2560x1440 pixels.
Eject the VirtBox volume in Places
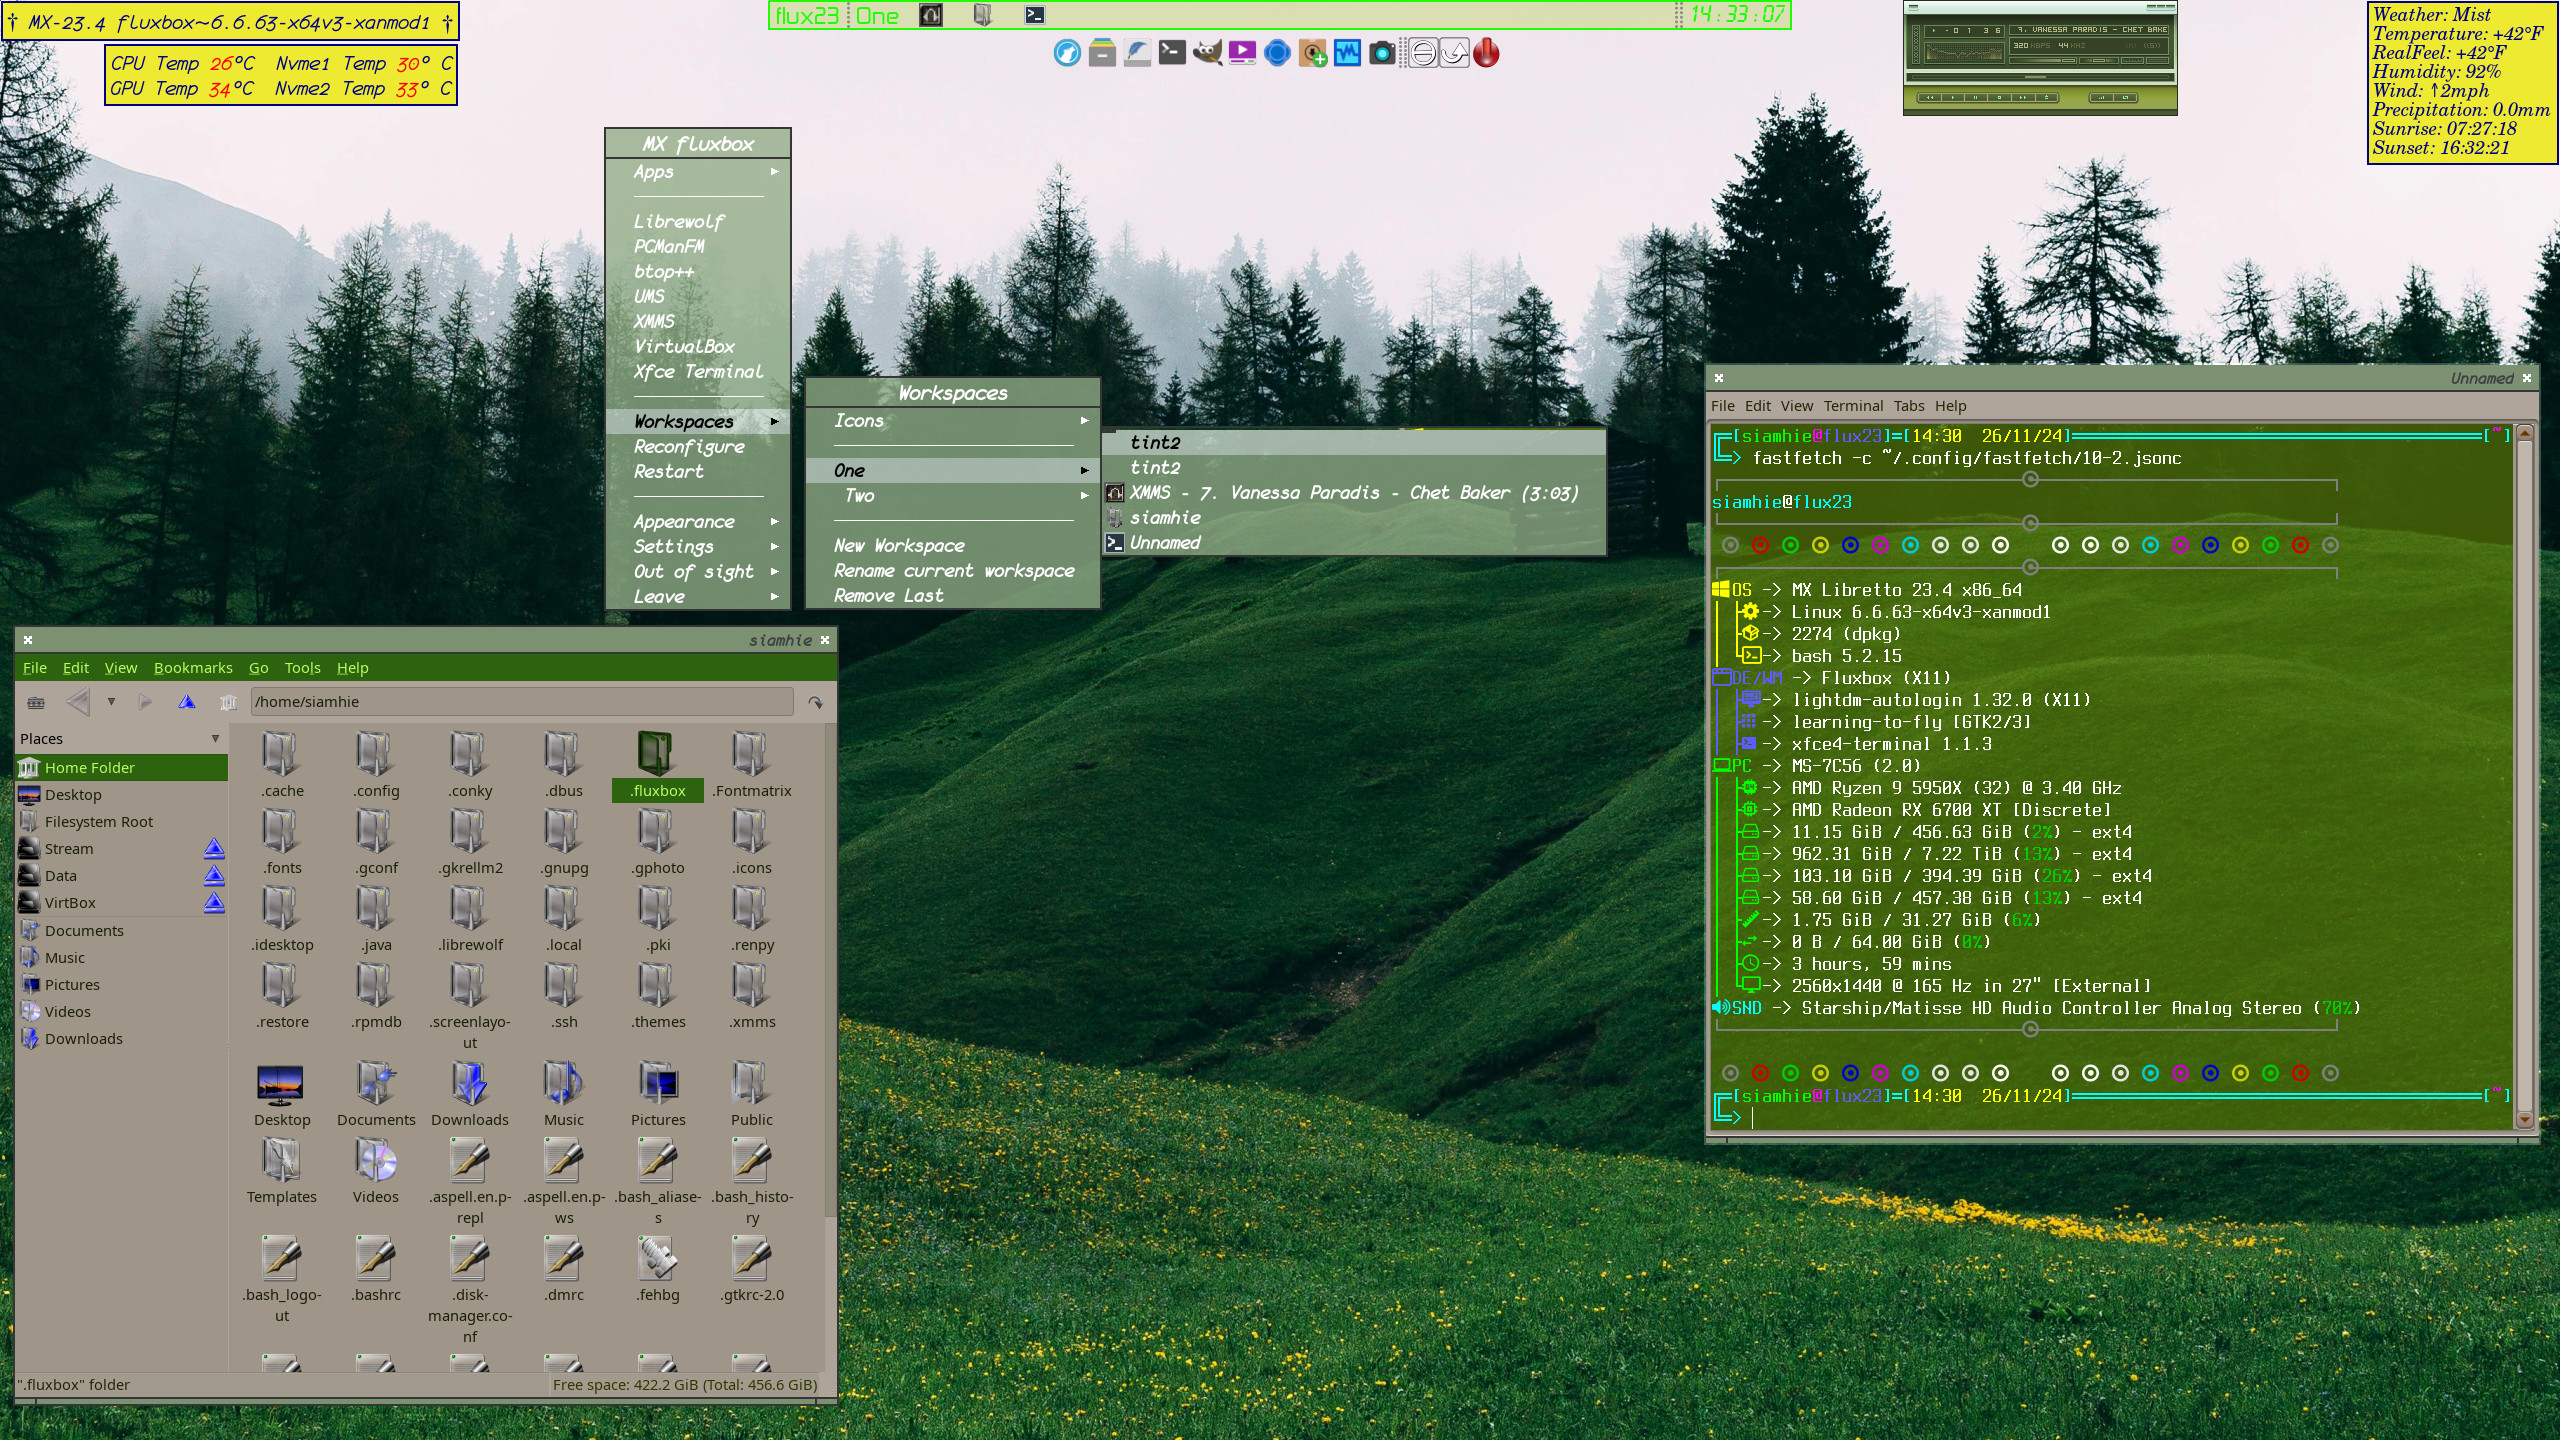214,903
